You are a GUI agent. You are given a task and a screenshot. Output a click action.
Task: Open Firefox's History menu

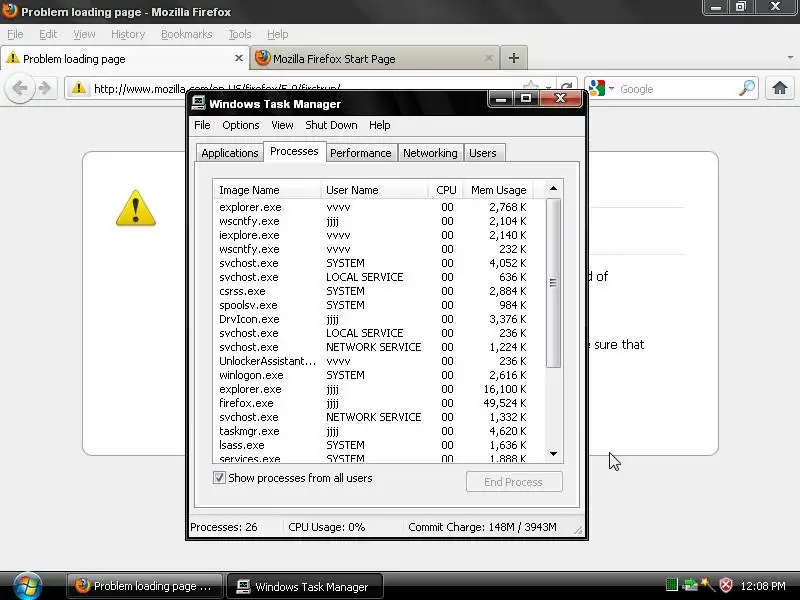(128, 34)
